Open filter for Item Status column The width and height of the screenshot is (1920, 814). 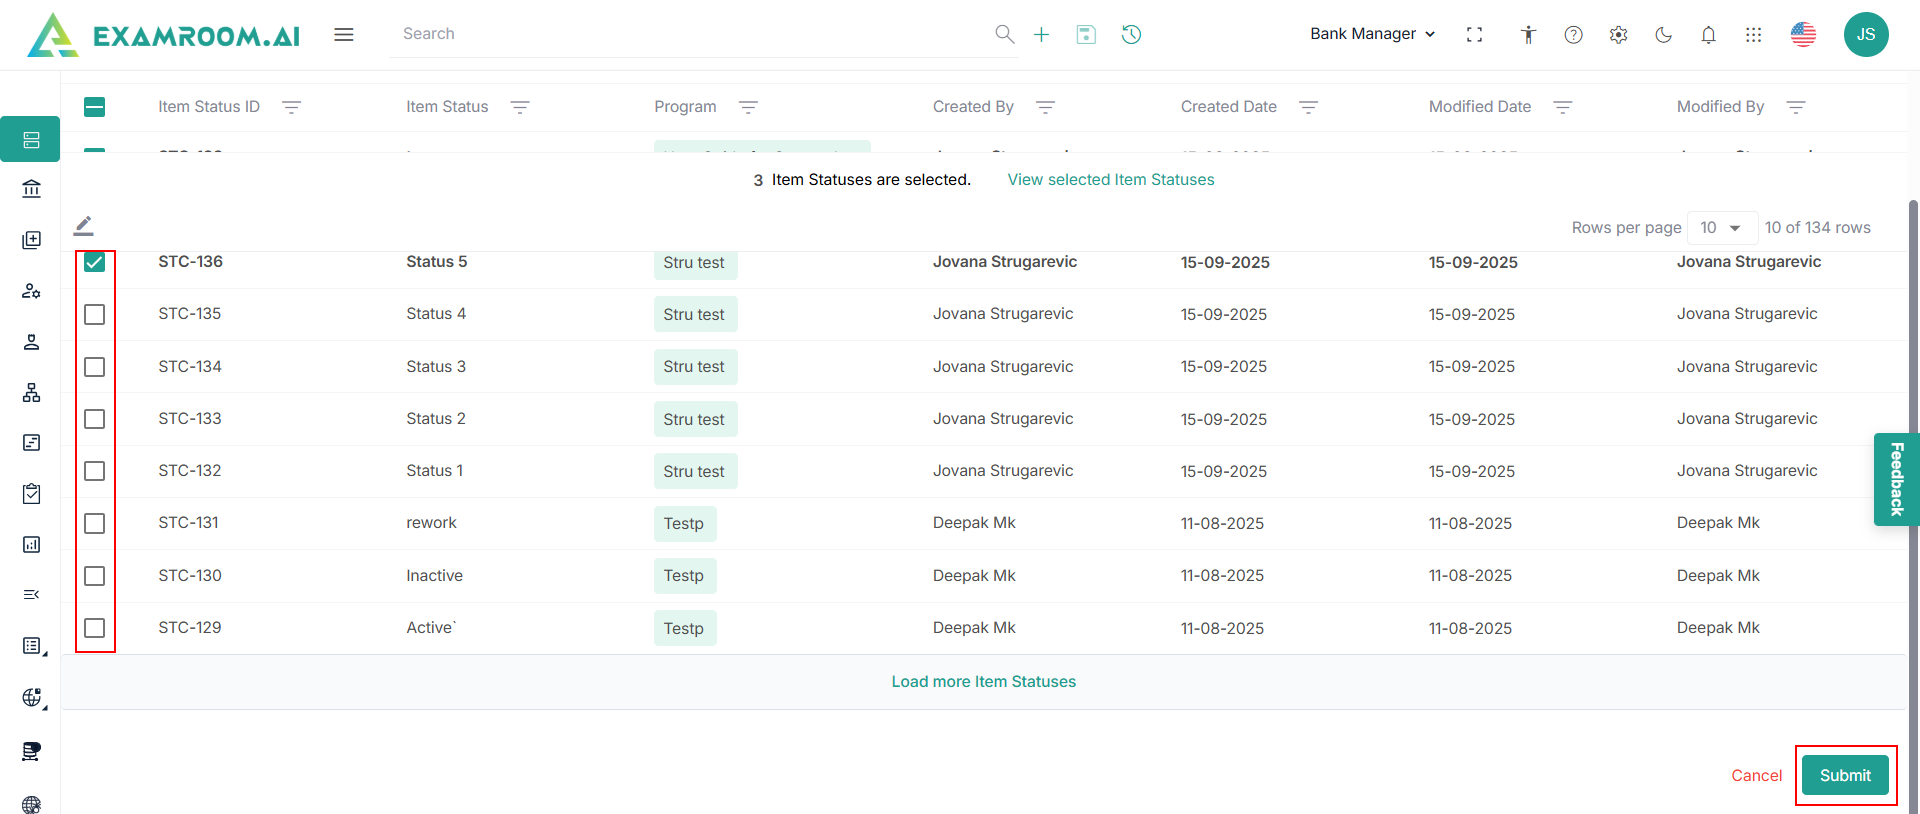point(520,107)
